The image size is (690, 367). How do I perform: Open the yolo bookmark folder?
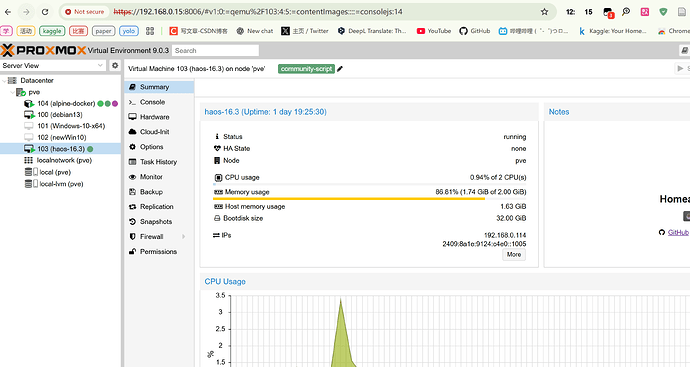point(128,31)
